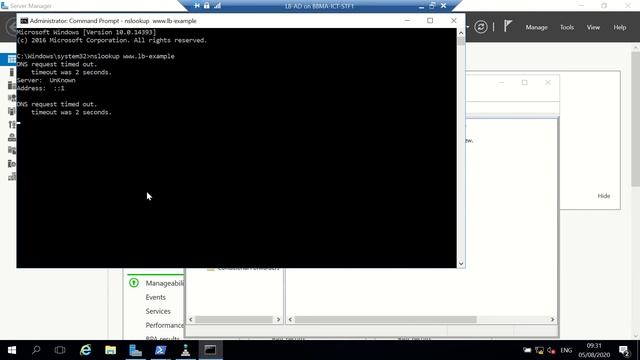Switch to Command Prompt on taskbar

pos(211,350)
